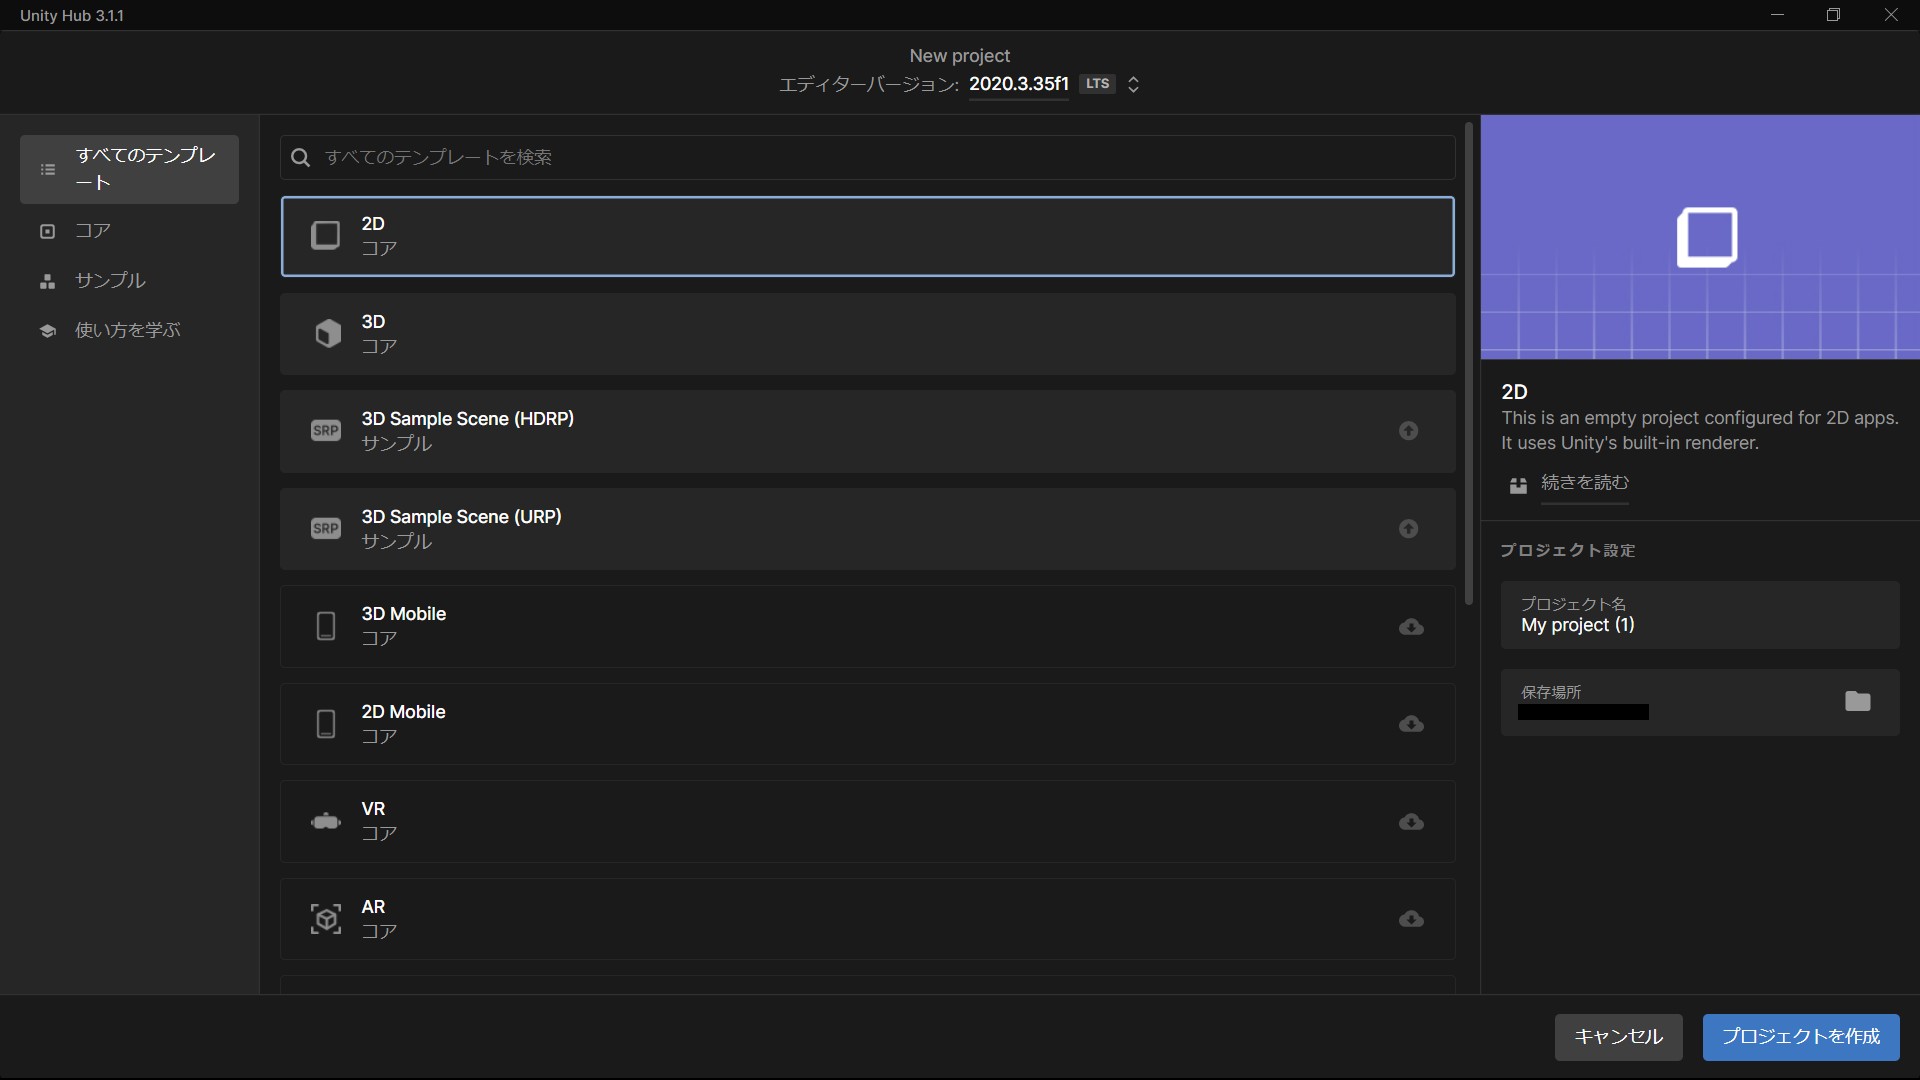1920x1080 pixels.
Task: Select the コア category tab
Action: pos(93,231)
